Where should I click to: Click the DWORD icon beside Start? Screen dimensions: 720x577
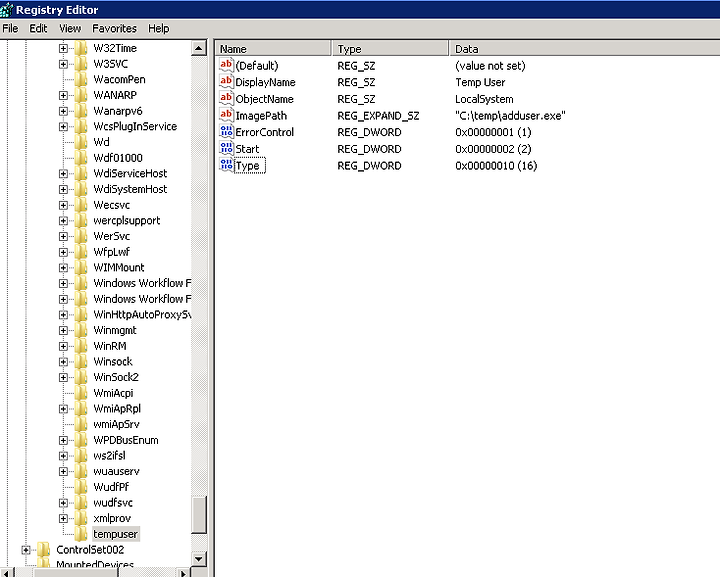(x=226, y=148)
